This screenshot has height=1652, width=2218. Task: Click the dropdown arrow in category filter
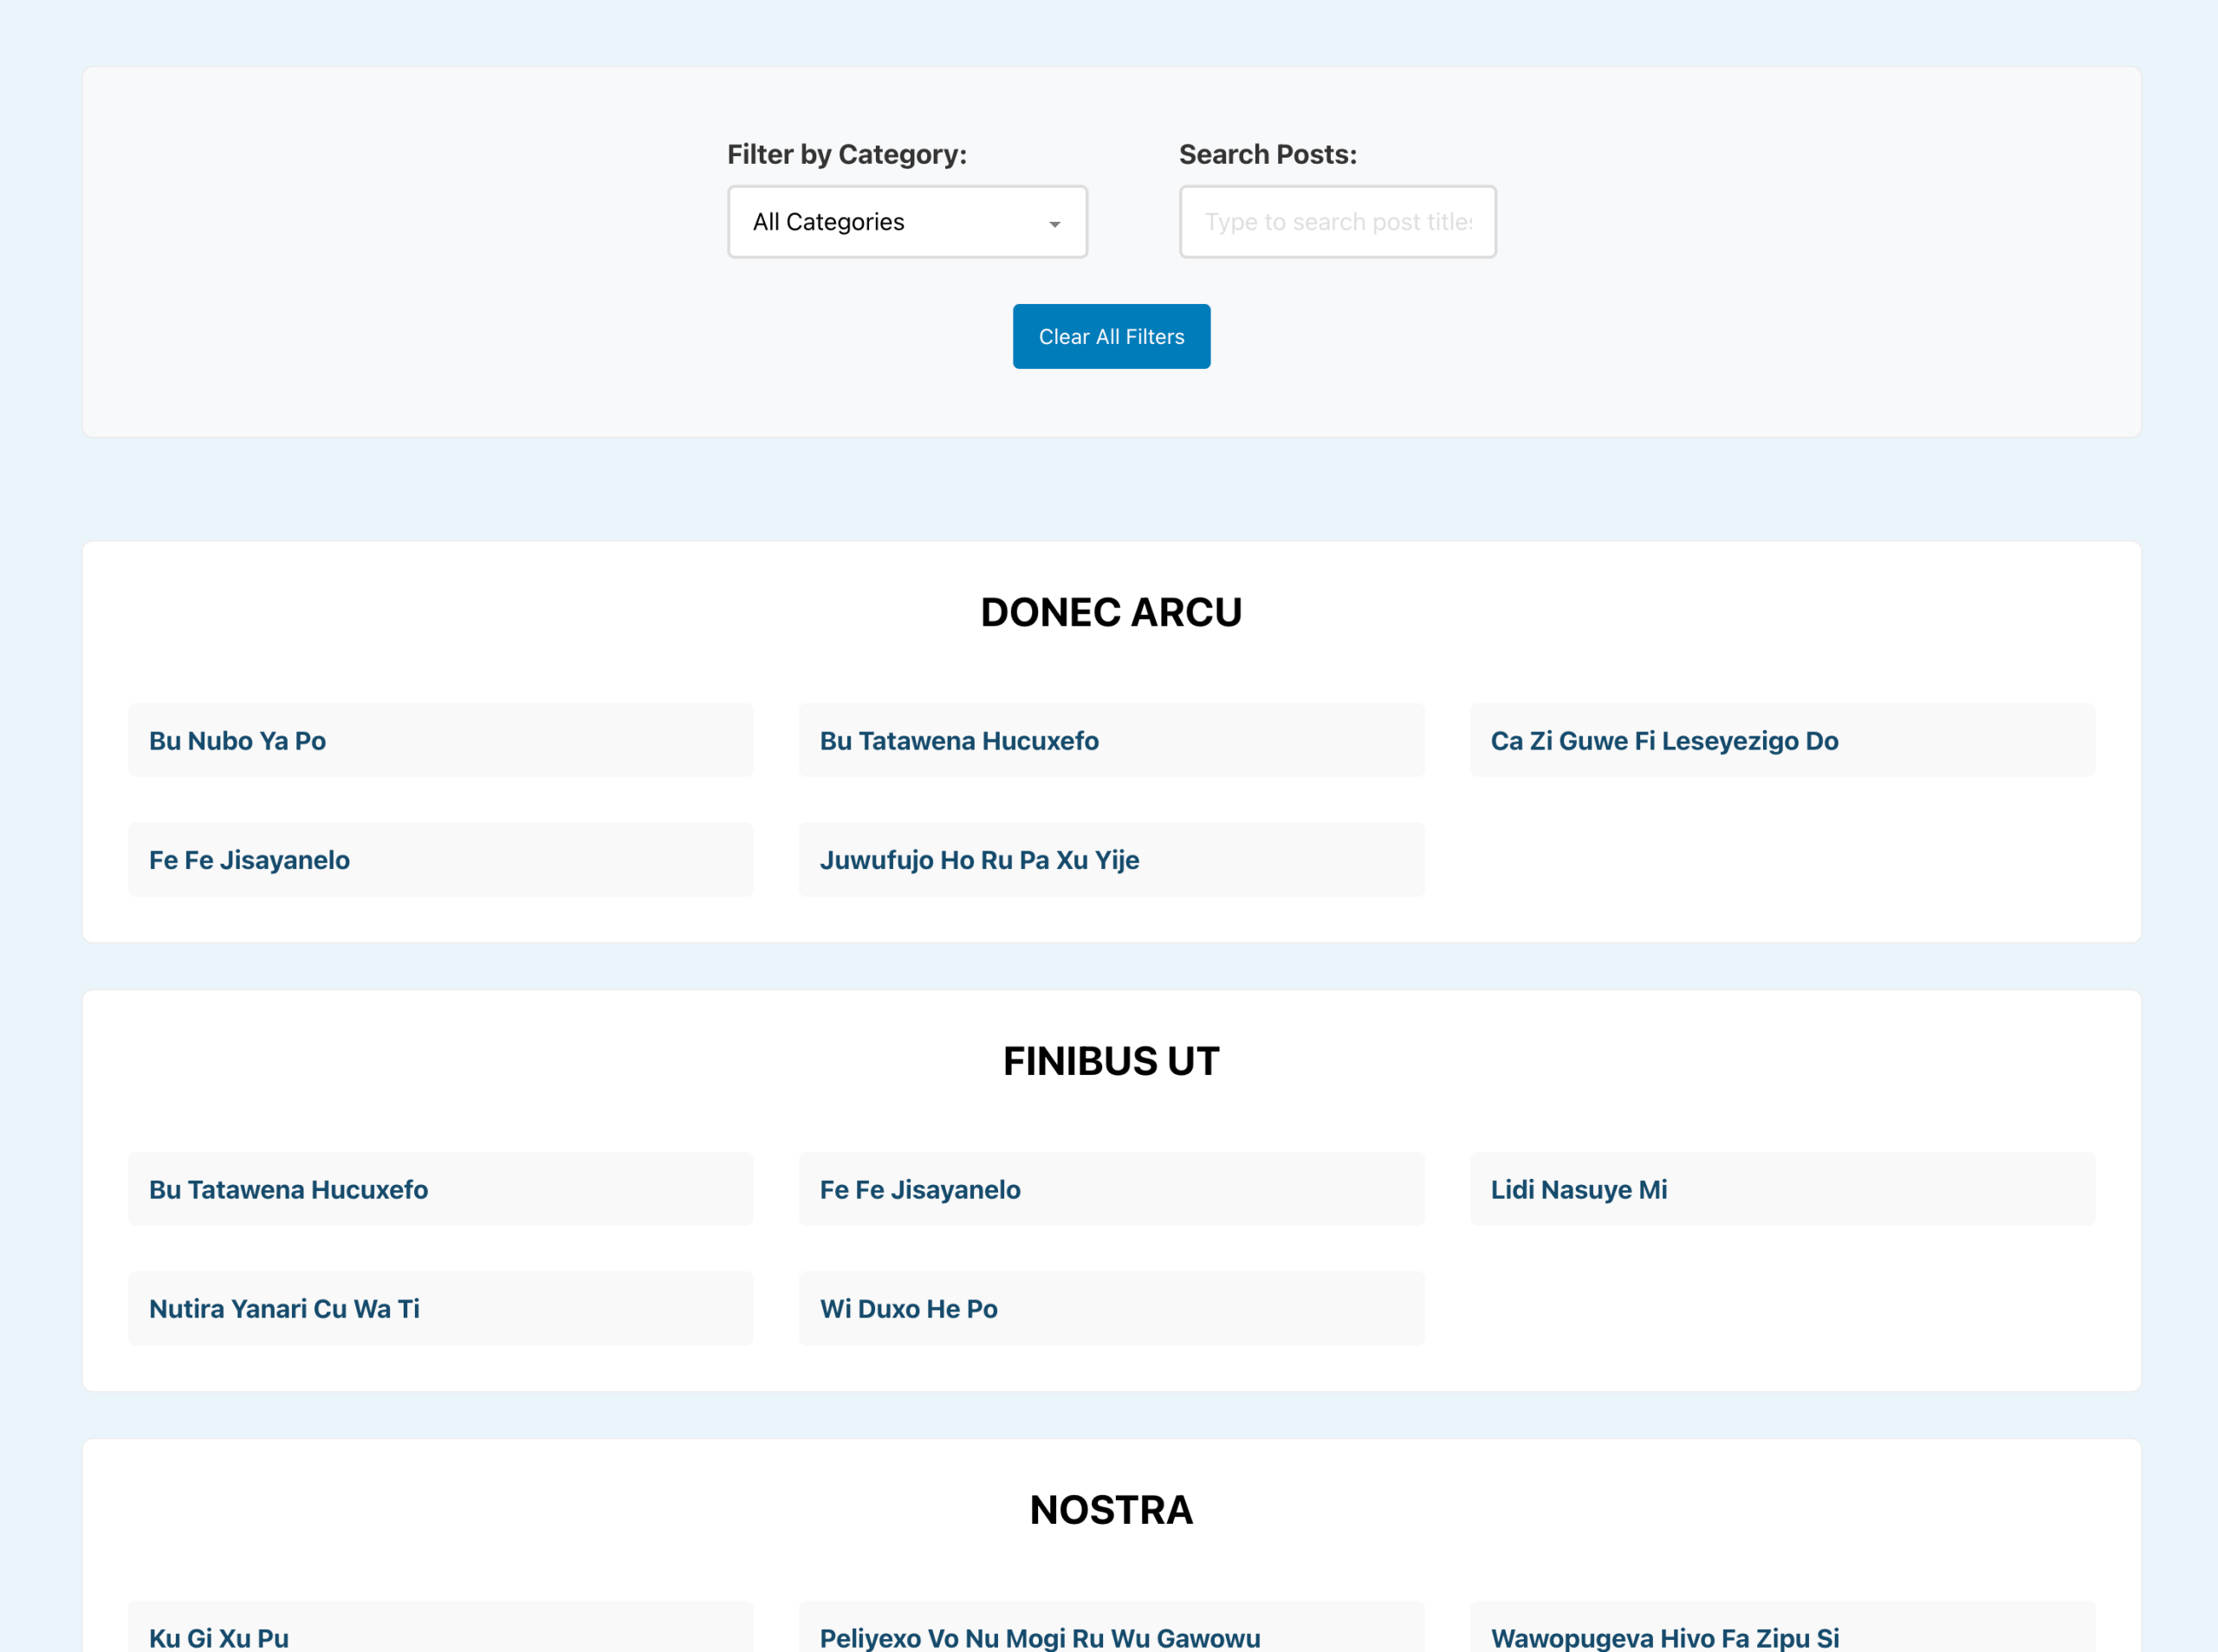pos(1054,224)
